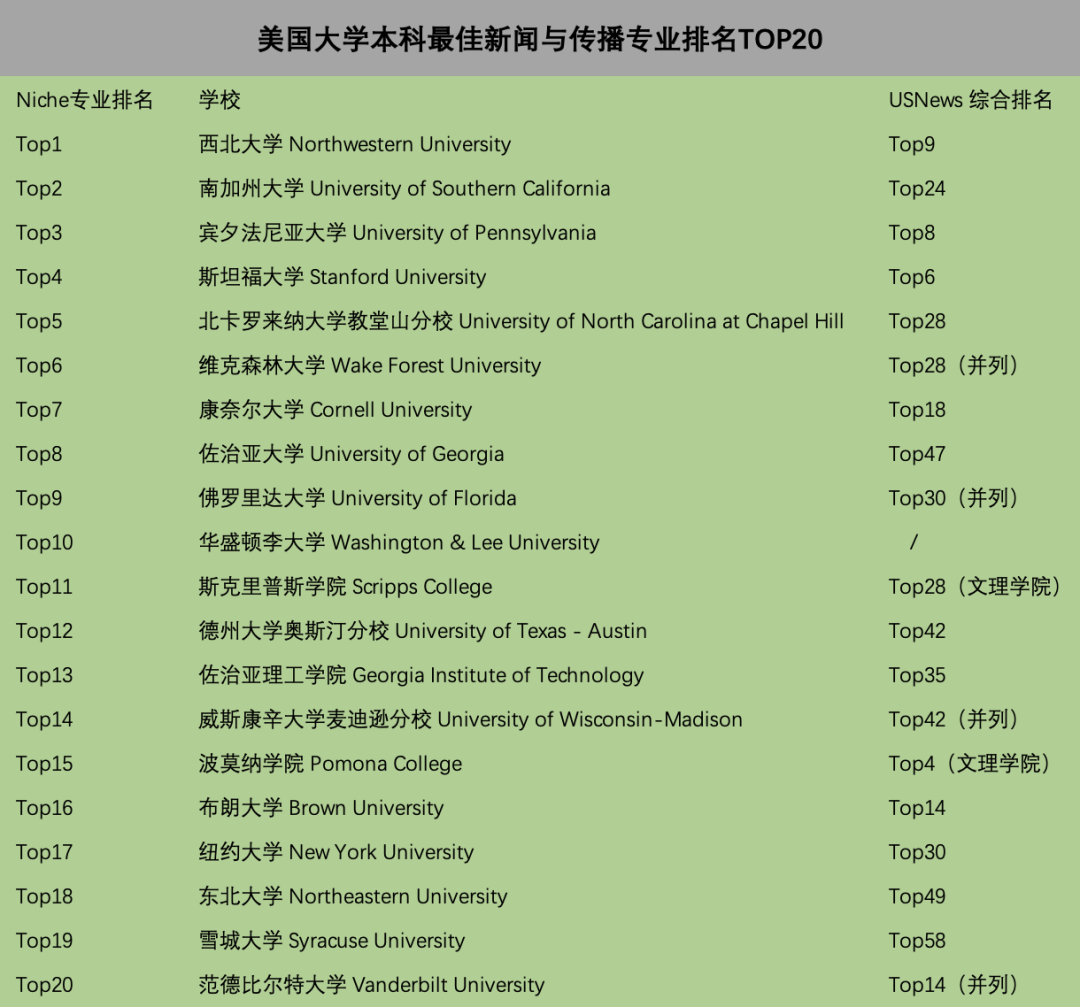
Task: Click Stanford's USNews Top6 value
Action: click(x=912, y=277)
